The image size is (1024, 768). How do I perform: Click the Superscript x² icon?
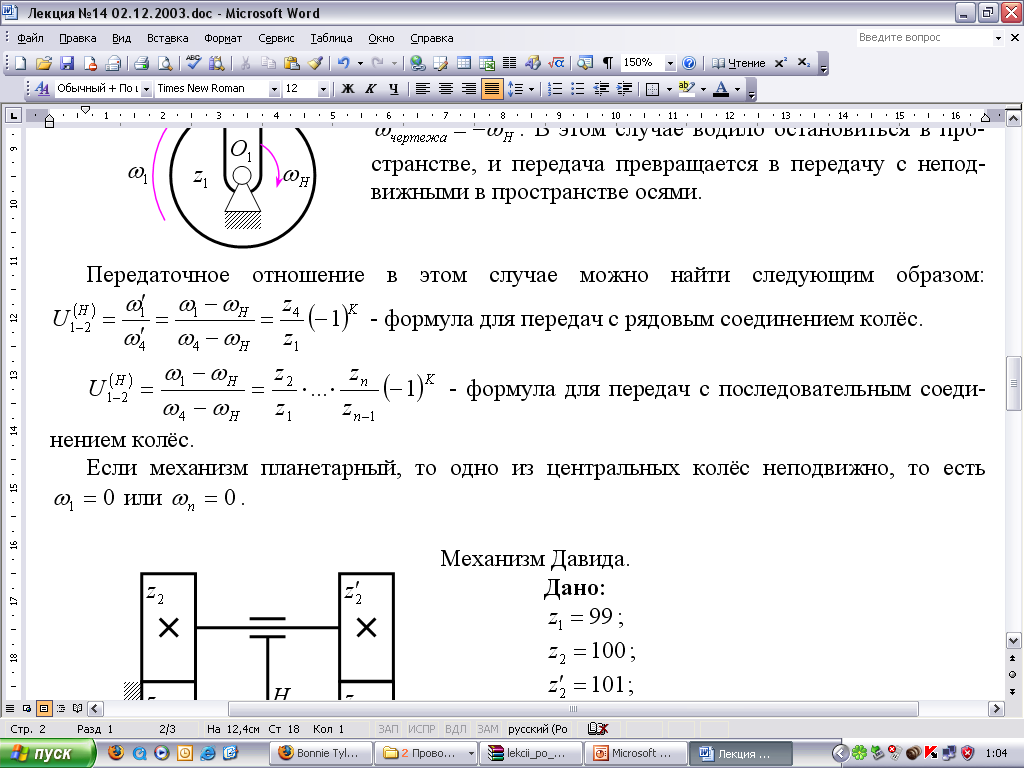(x=780, y=63)
